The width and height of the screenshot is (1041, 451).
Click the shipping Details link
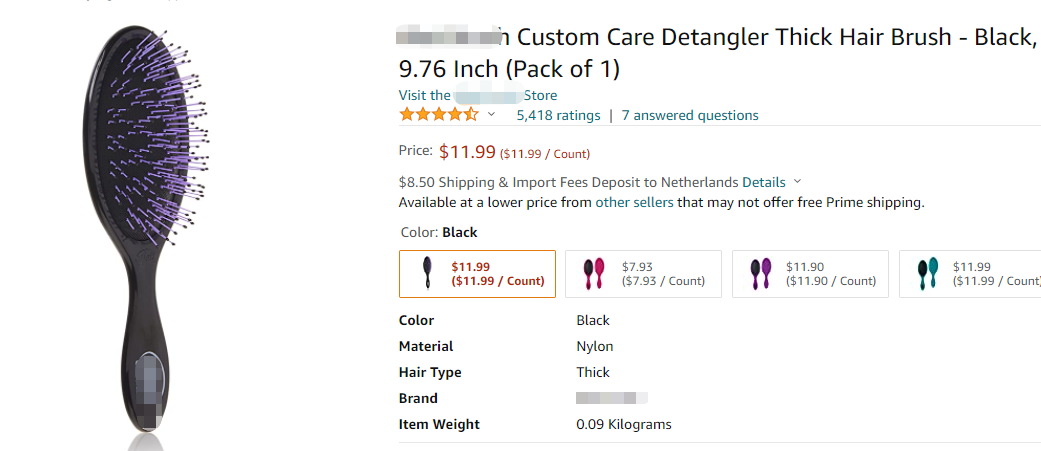tap(763, 182)
